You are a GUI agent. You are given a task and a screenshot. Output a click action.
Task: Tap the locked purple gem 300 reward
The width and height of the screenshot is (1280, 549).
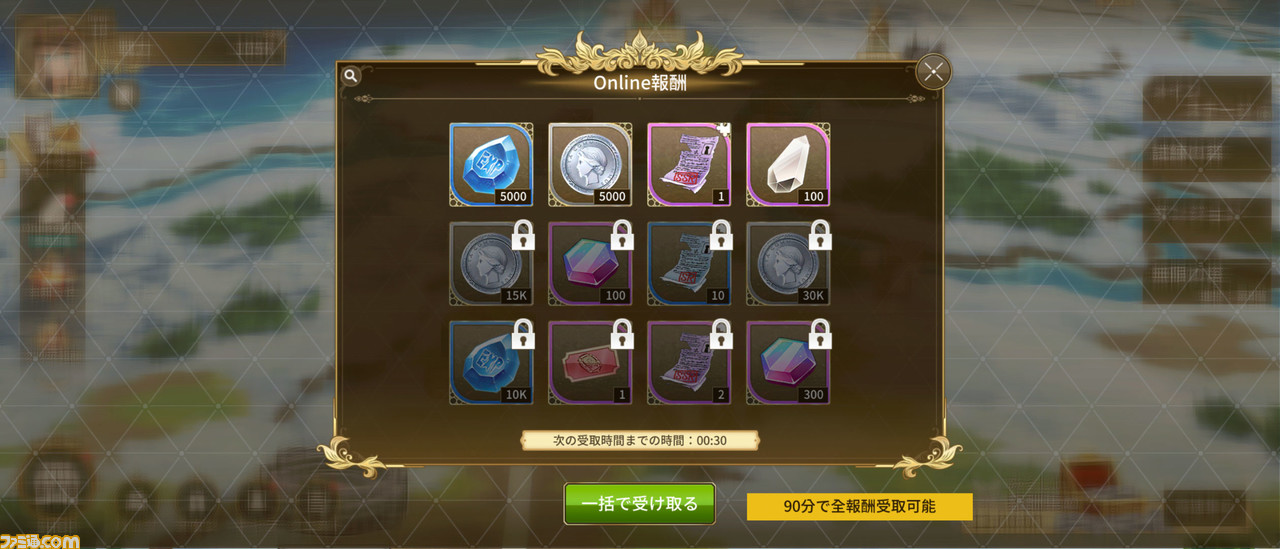click(788, 363)
